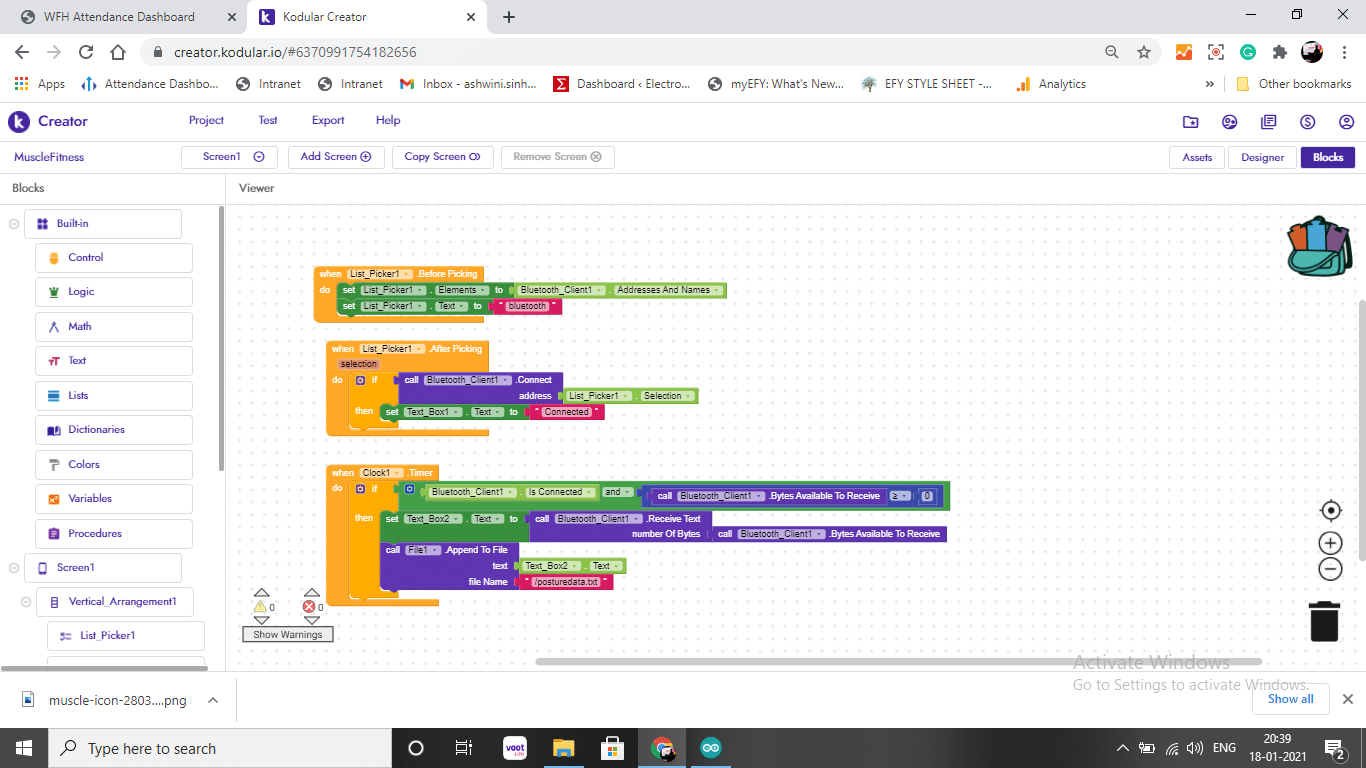The height and width of the screenshot is (768, 1366).
Task: Open gear mutator on the 'and' block
Action: (x=409, y=489)
